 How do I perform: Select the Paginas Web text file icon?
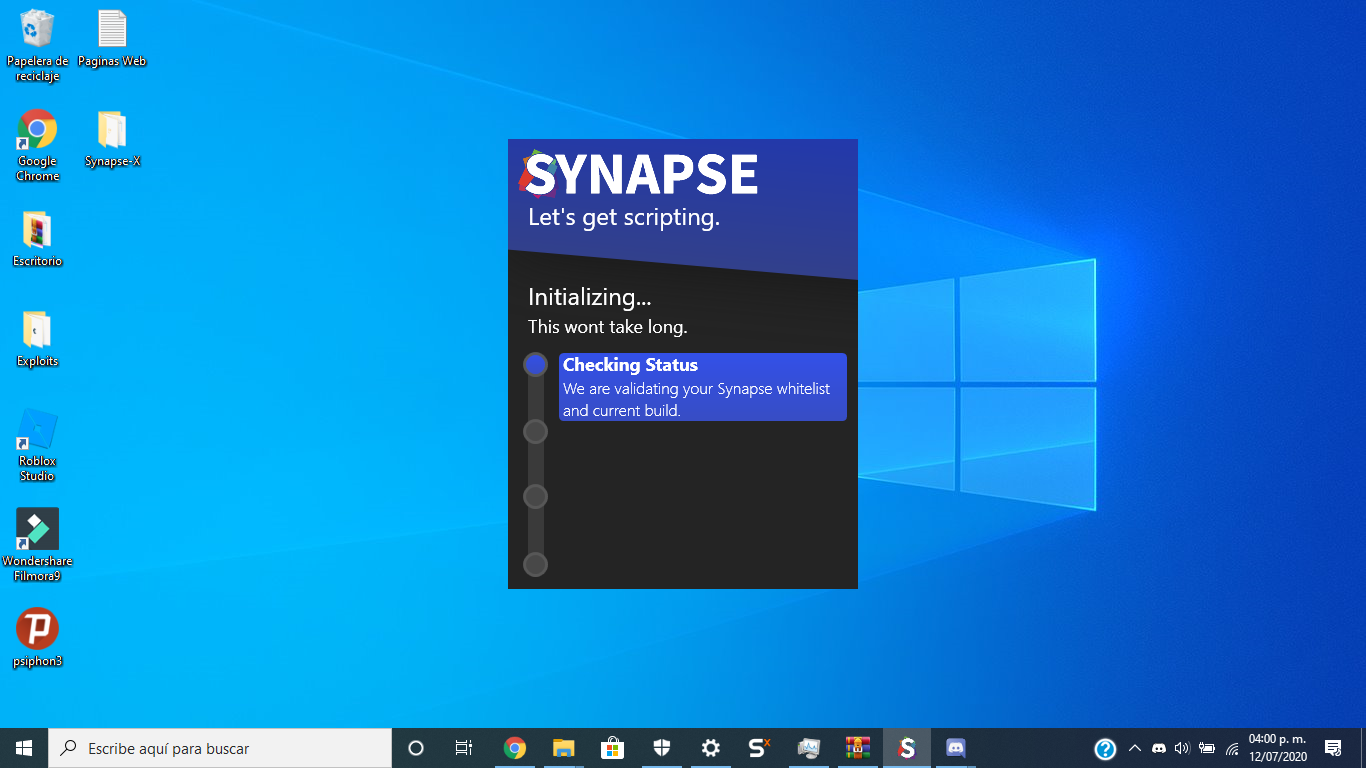pos(112,38)
